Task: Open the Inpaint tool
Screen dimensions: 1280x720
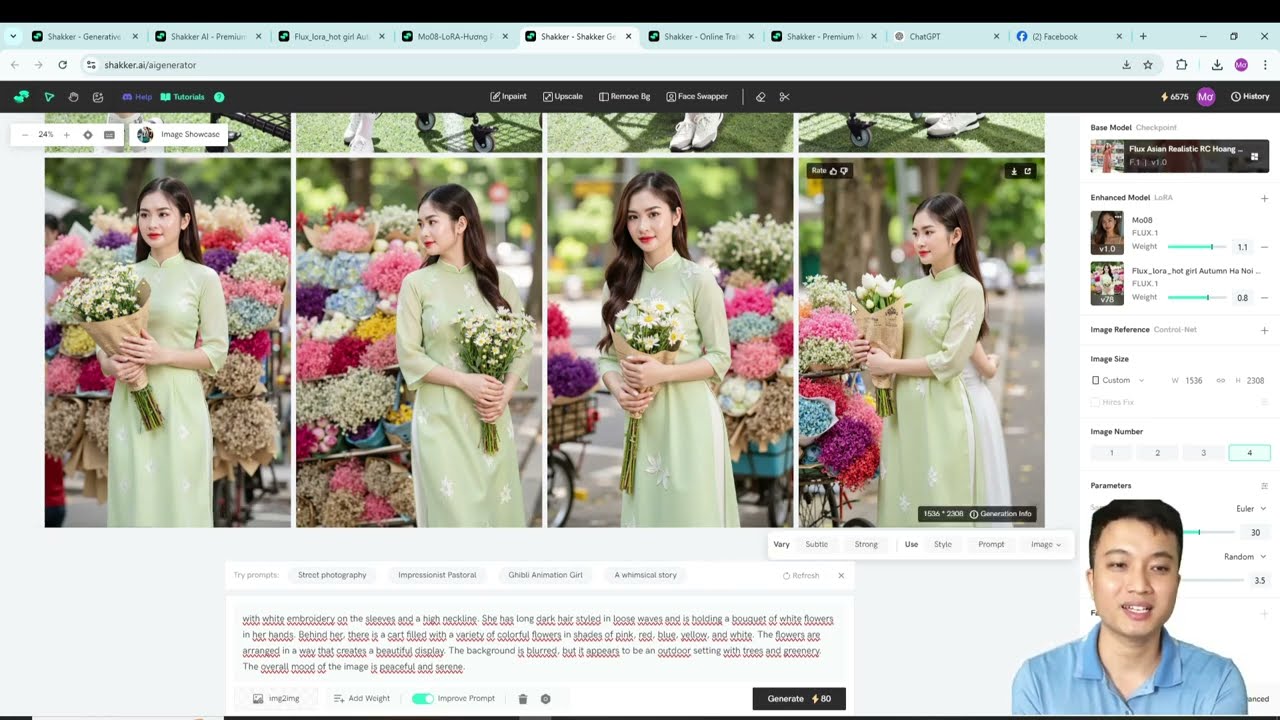Action: click(508, 97)
